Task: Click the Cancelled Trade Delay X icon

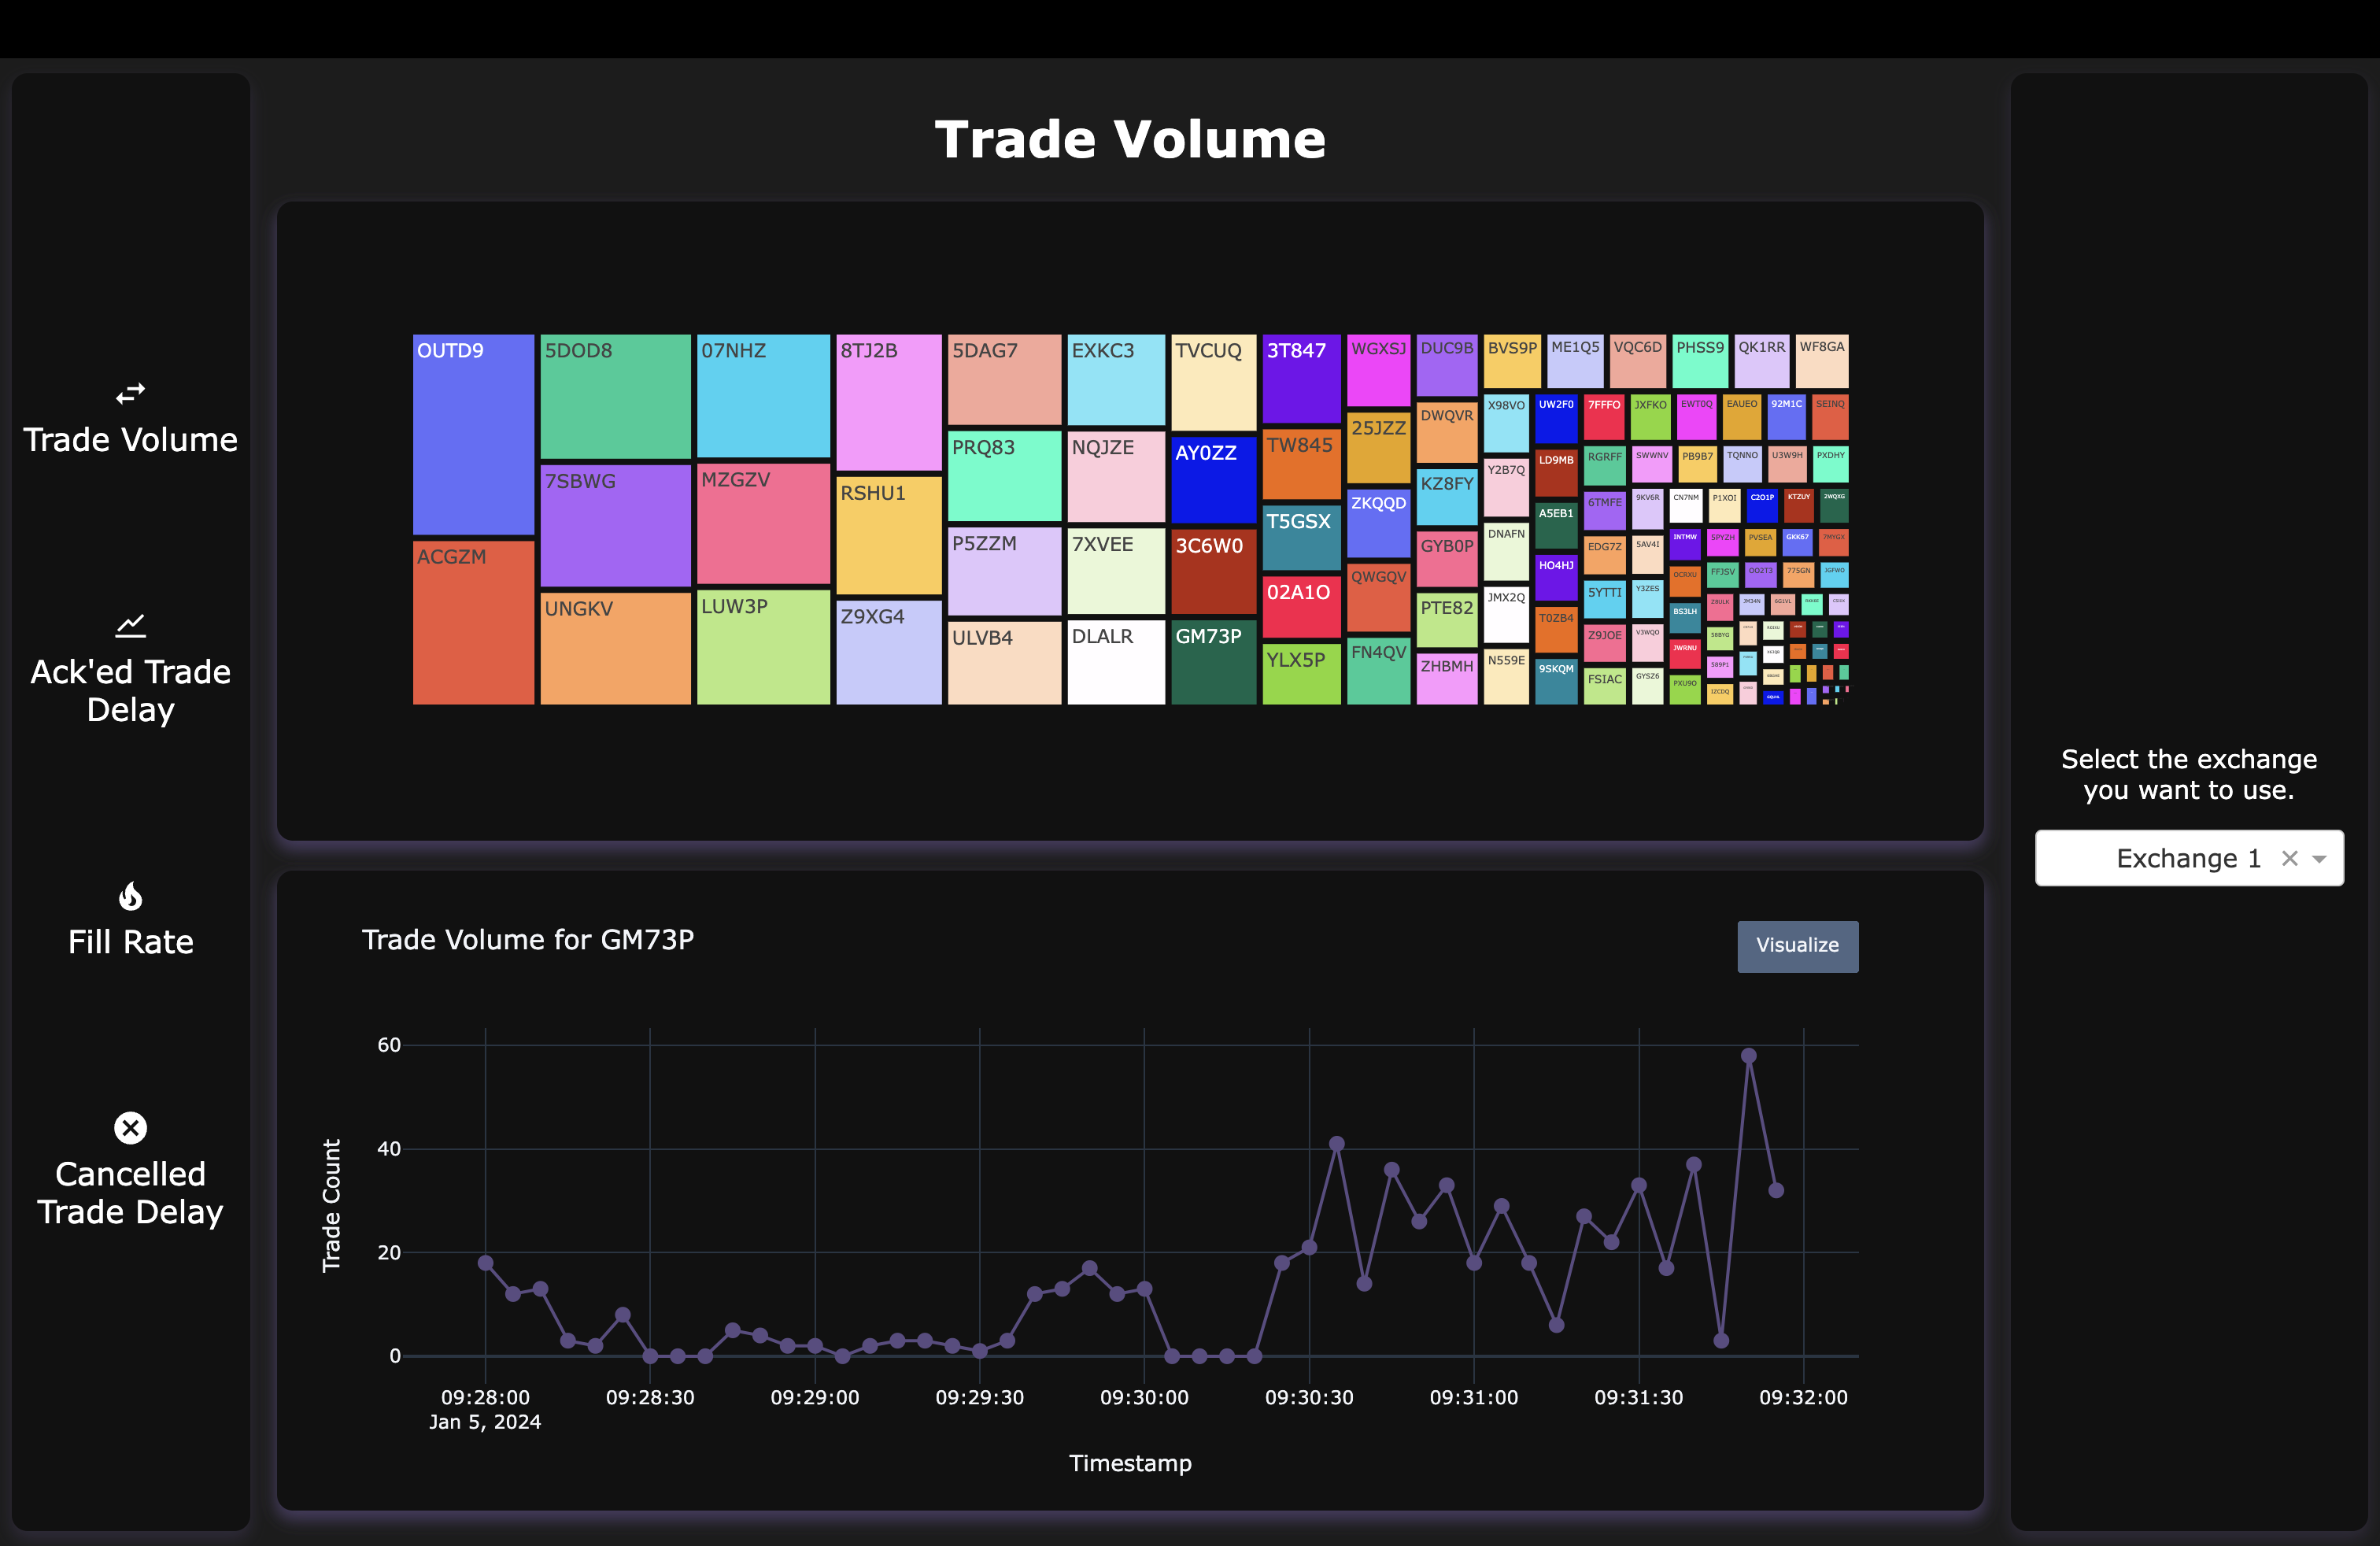Action: point(130,1128)
